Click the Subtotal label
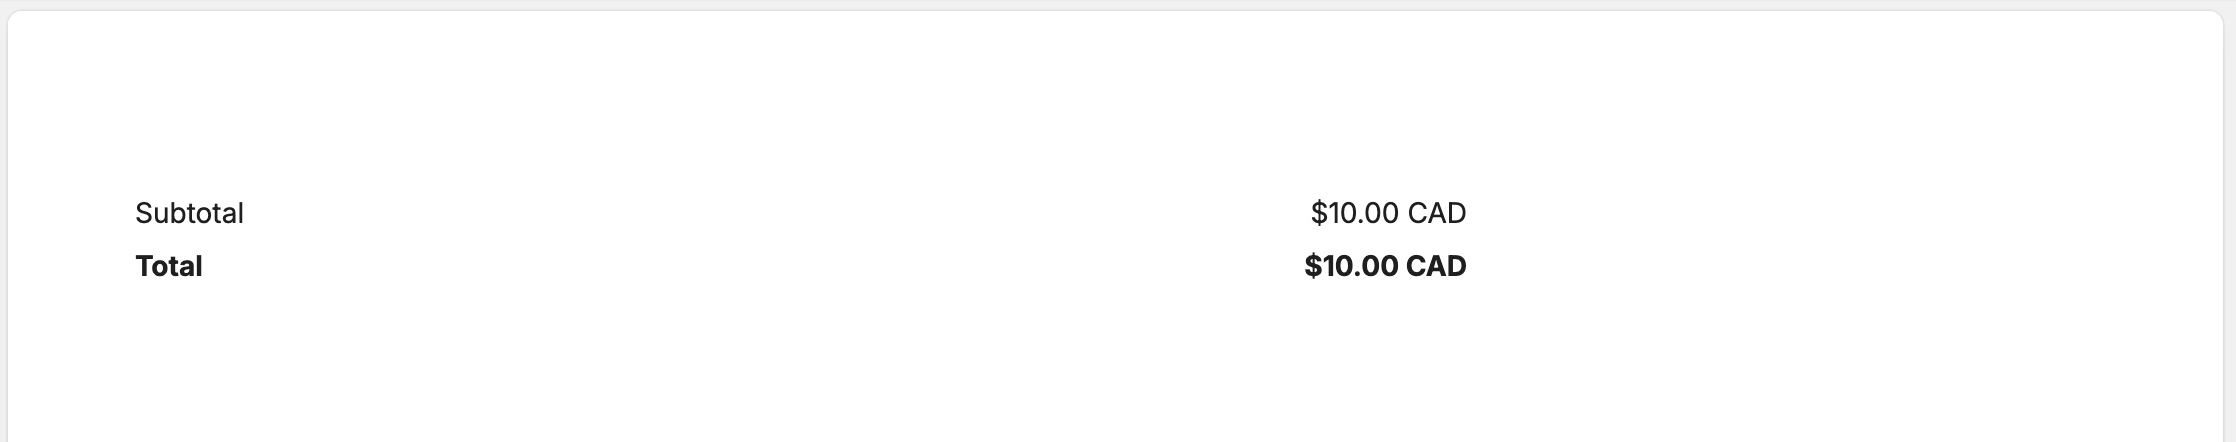 click(x=189, y=213)
